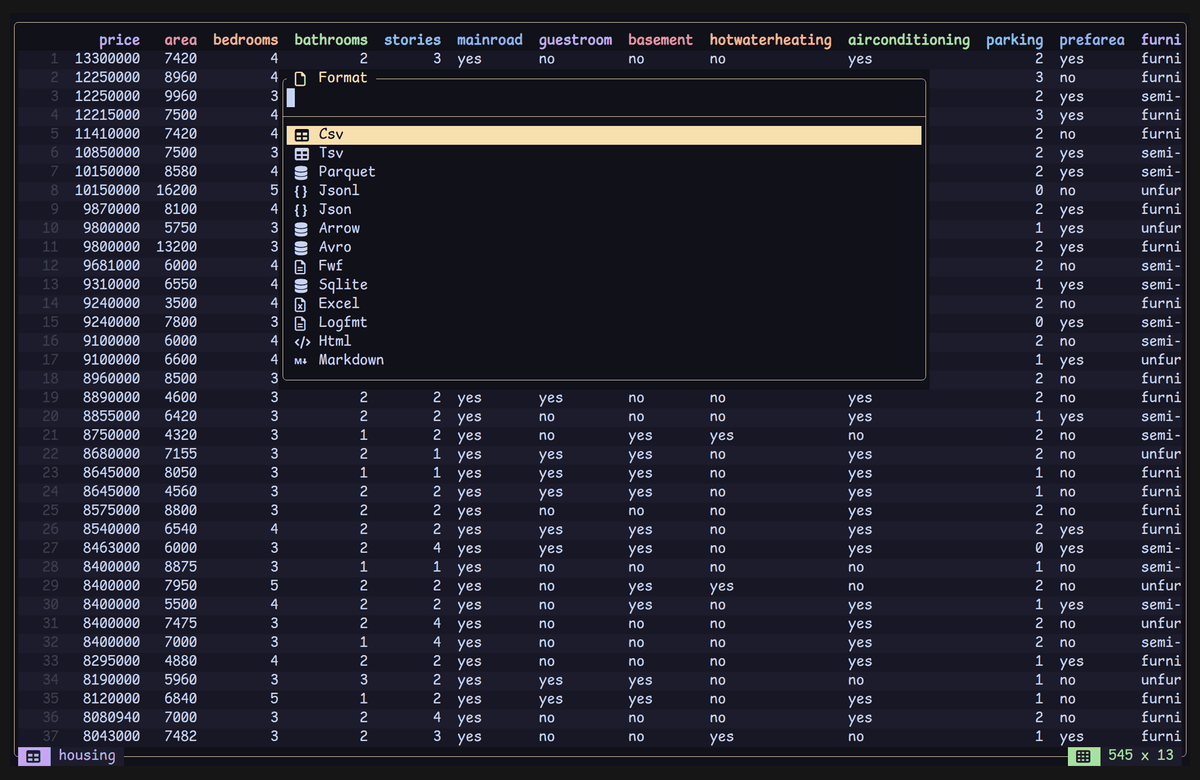Click the price cell 8080940

111,718
